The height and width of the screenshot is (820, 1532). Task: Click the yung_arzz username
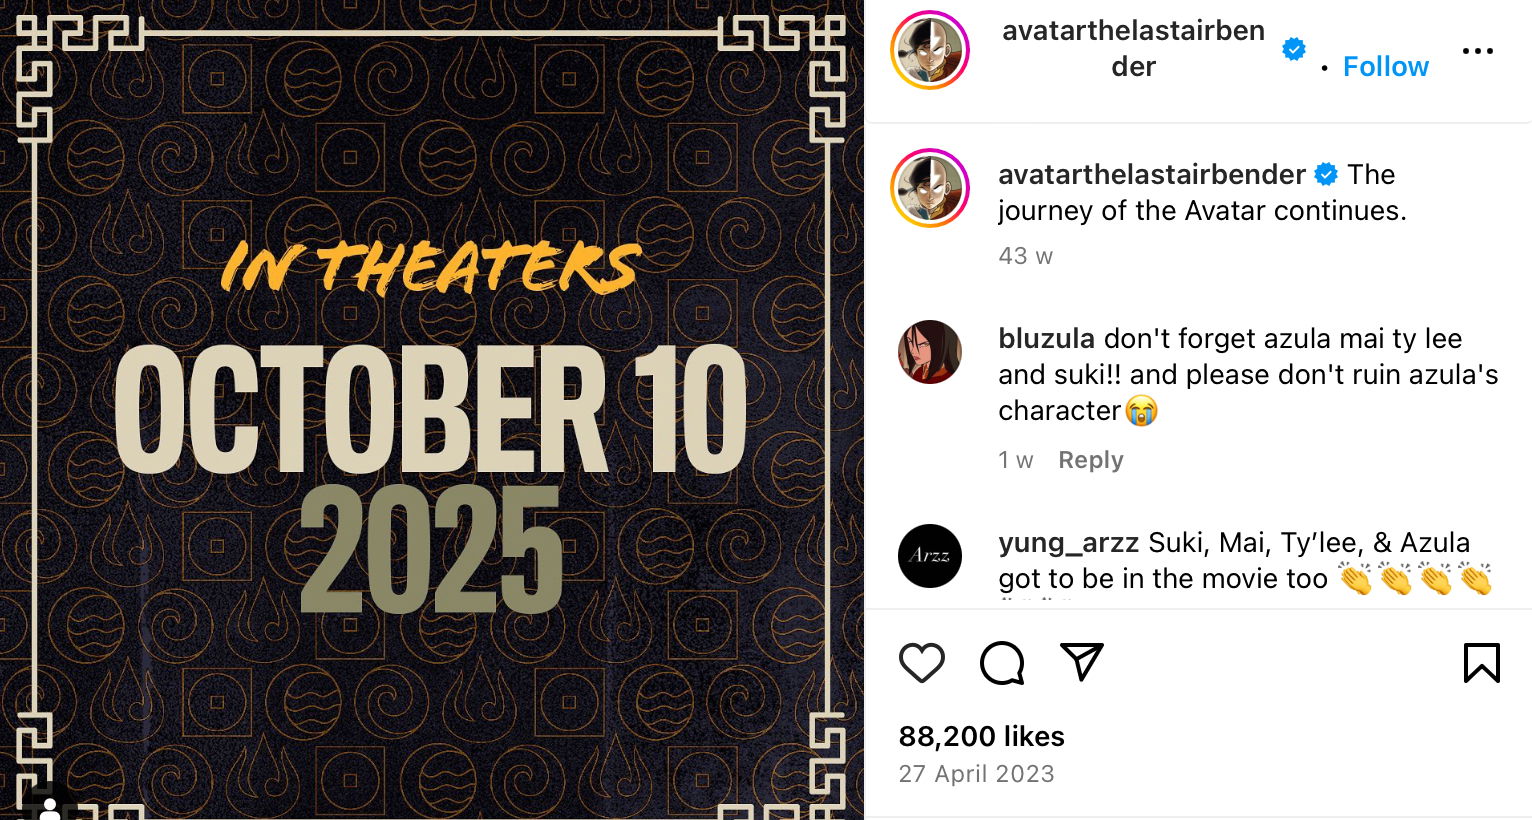tap(1068, 543)
